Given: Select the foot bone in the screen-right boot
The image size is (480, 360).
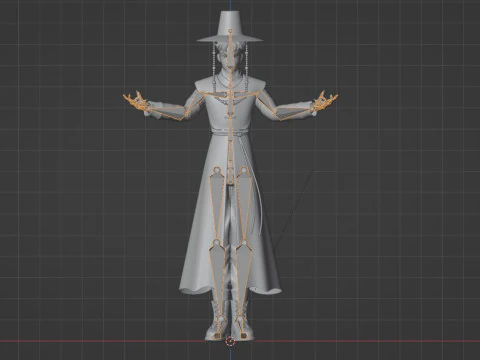Looking at the screenshot, I should [241, 327].
